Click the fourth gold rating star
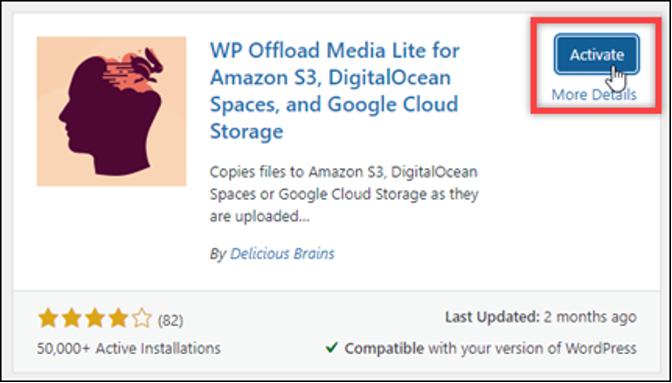The width and height of the screenshot is (672, 383). click(x=119, y=319)
